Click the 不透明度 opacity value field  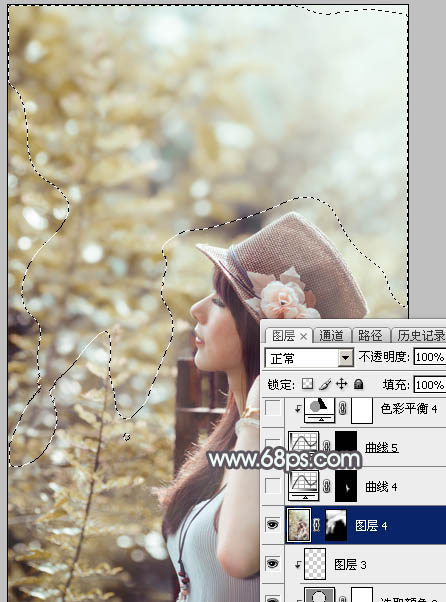(x=430, y=357)
